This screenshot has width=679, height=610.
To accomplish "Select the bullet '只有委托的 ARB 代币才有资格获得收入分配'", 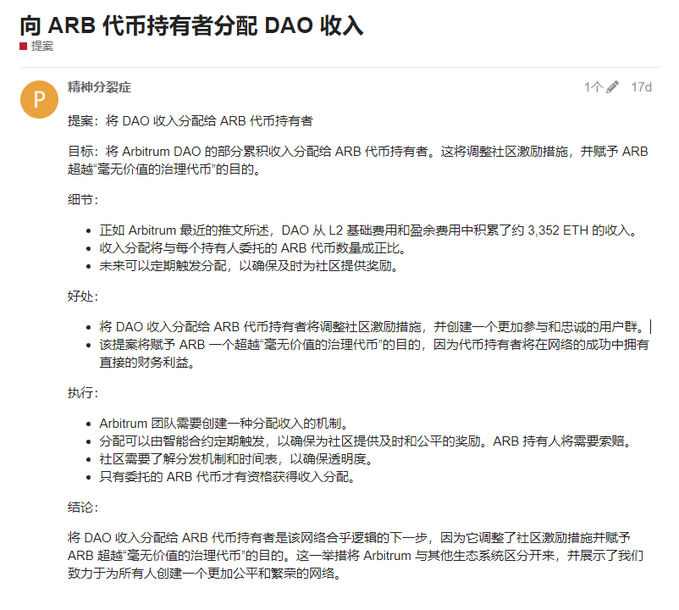I will click(x=227, y=477).
